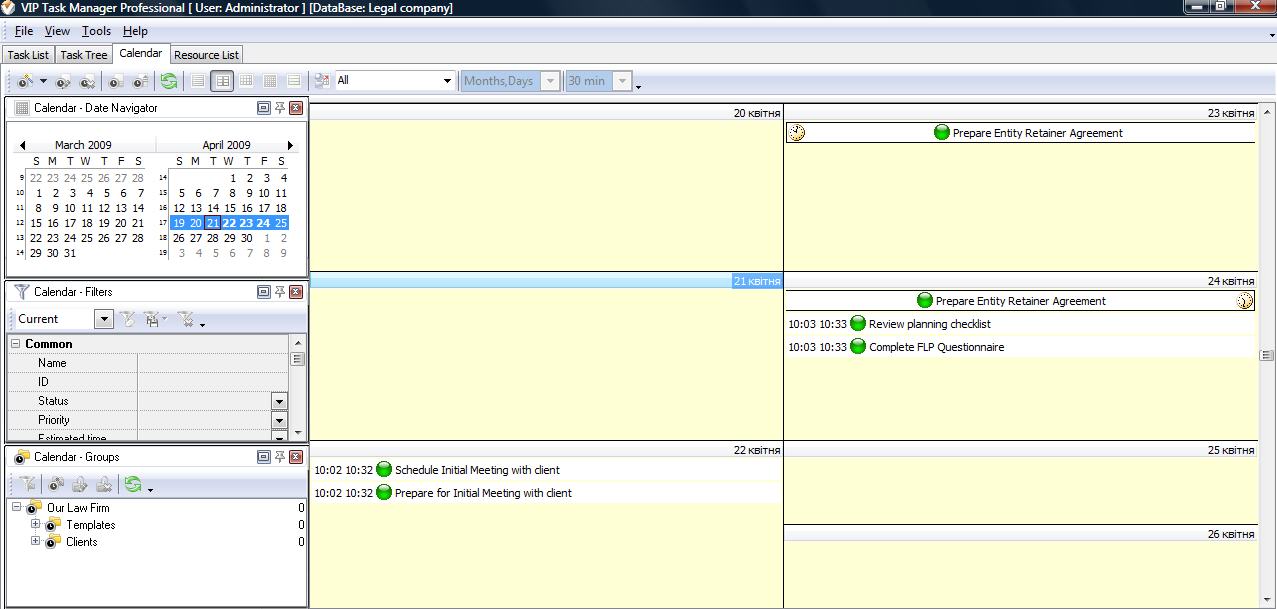Screen dimensions: 1277x609
Task: Click the Name filter input field
Action: pos(212,363)
